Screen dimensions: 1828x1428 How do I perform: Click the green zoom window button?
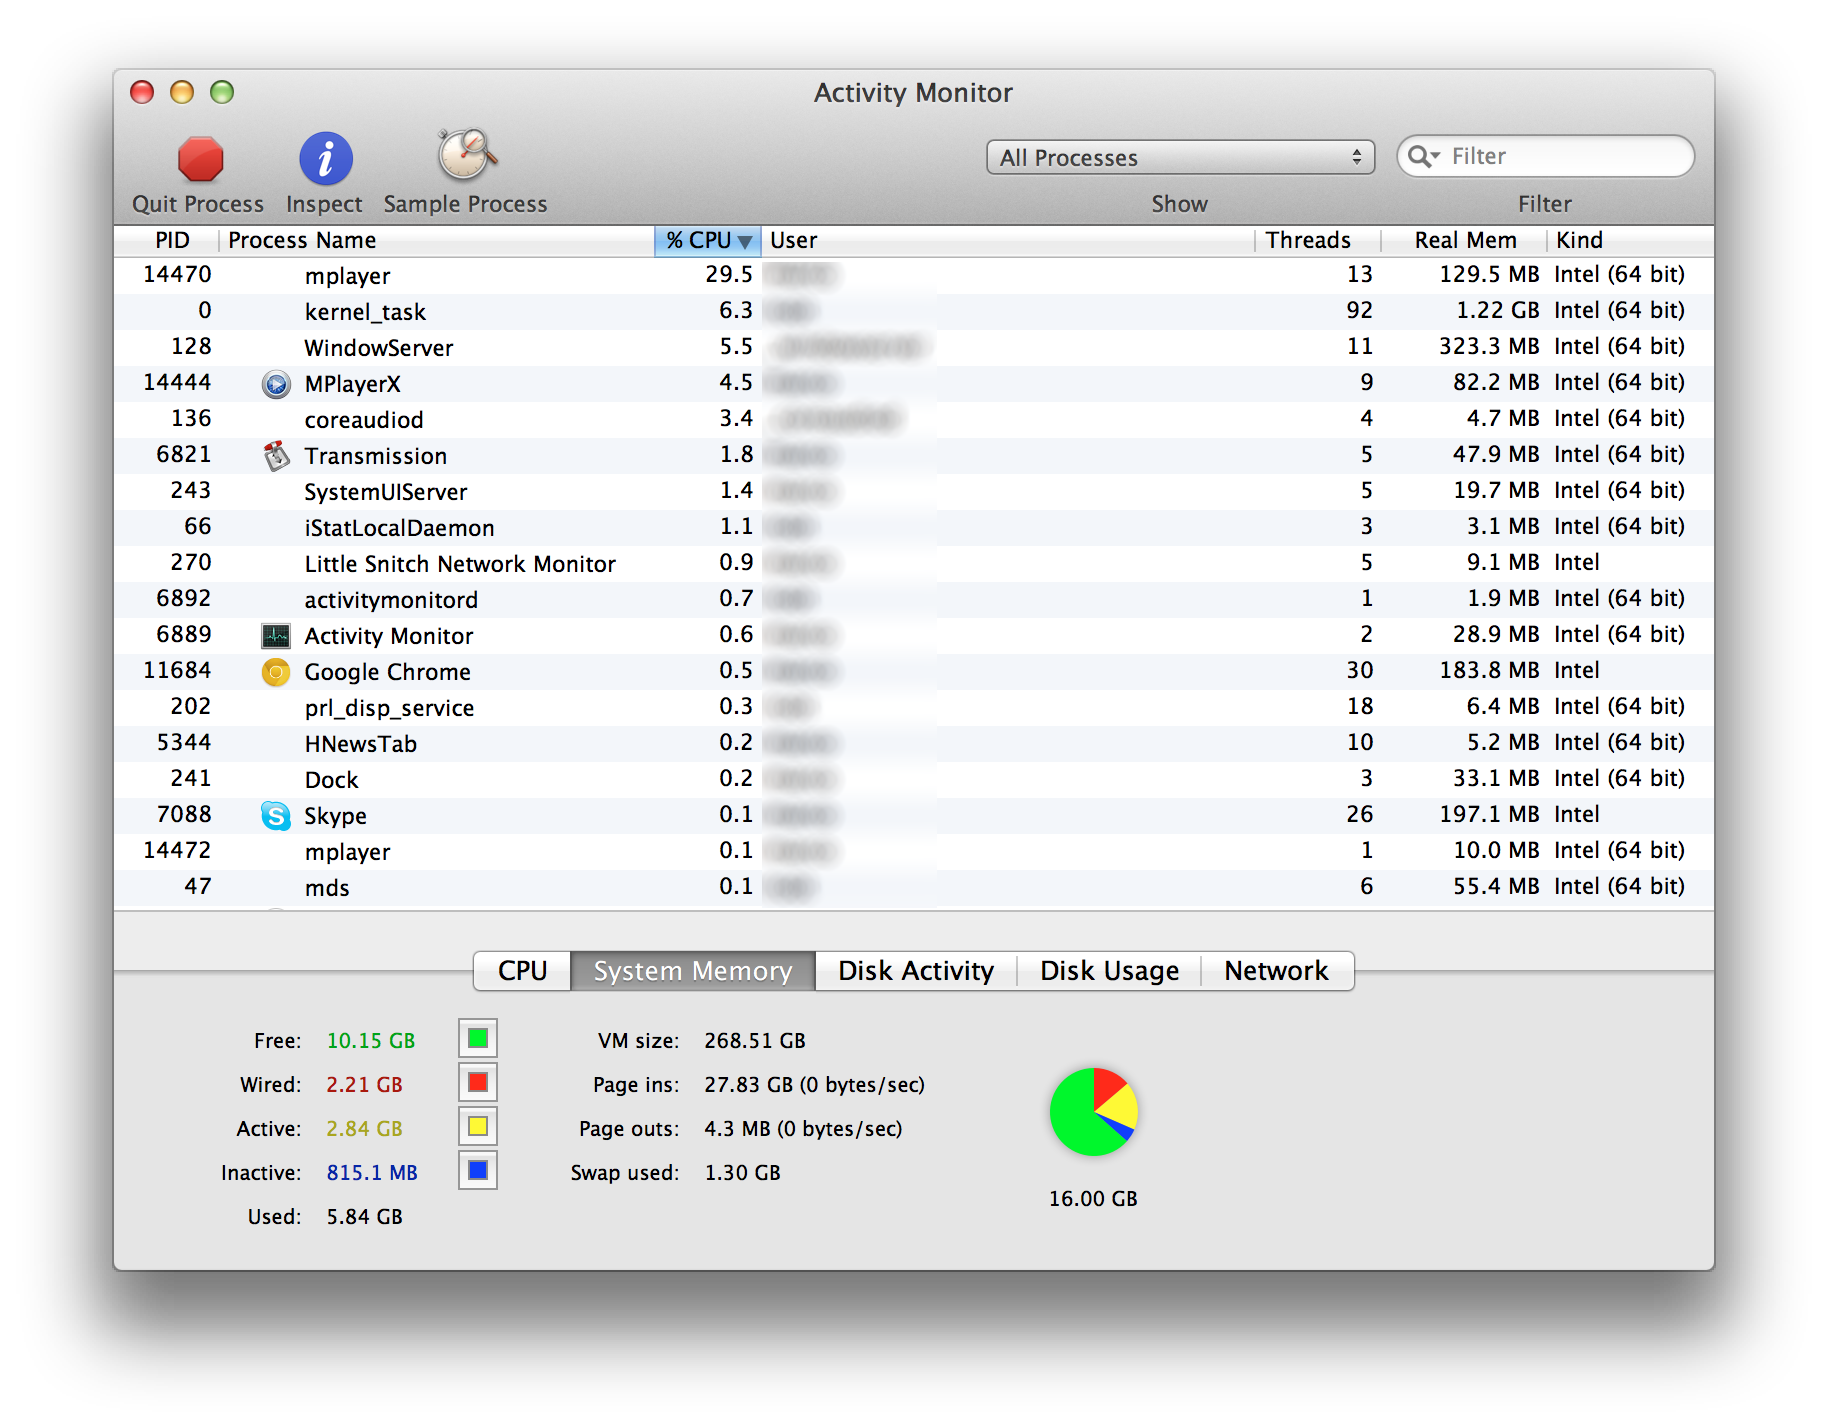click(222, 92)
